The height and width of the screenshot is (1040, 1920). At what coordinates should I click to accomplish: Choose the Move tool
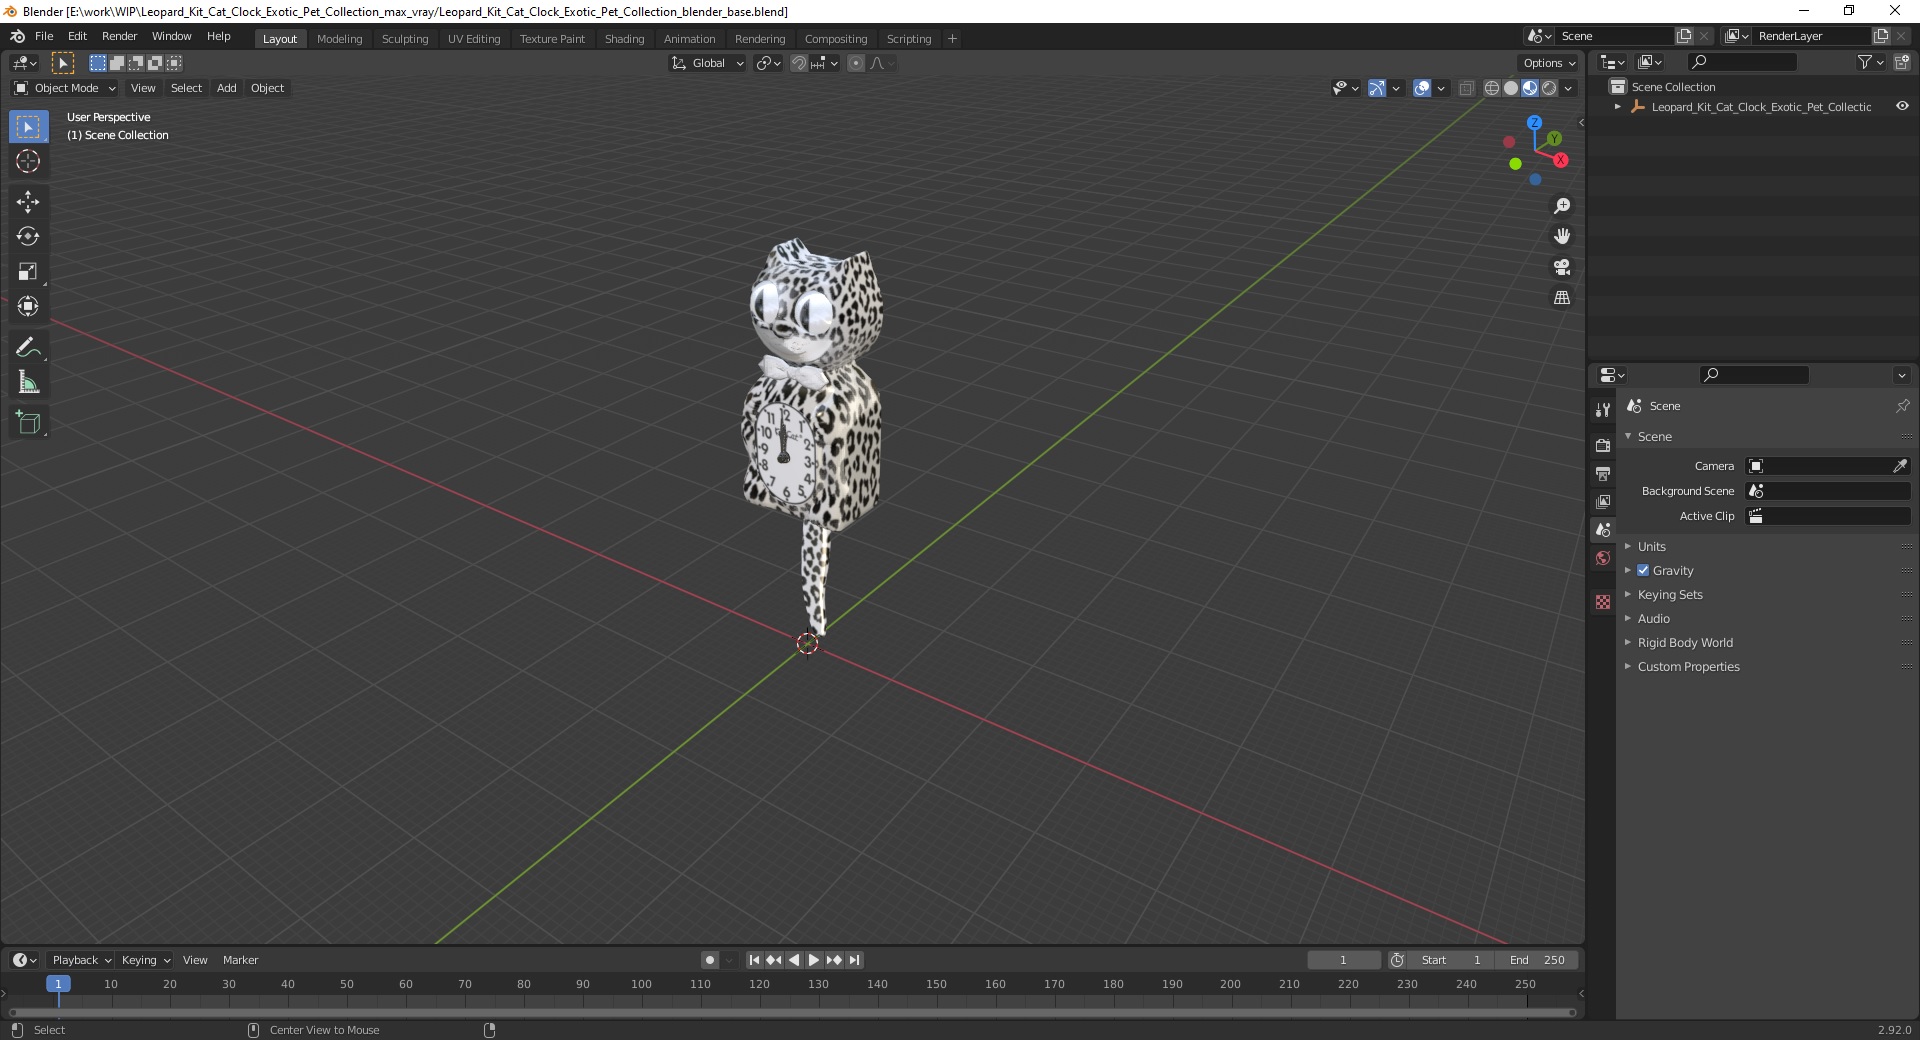tap(28, 202)
